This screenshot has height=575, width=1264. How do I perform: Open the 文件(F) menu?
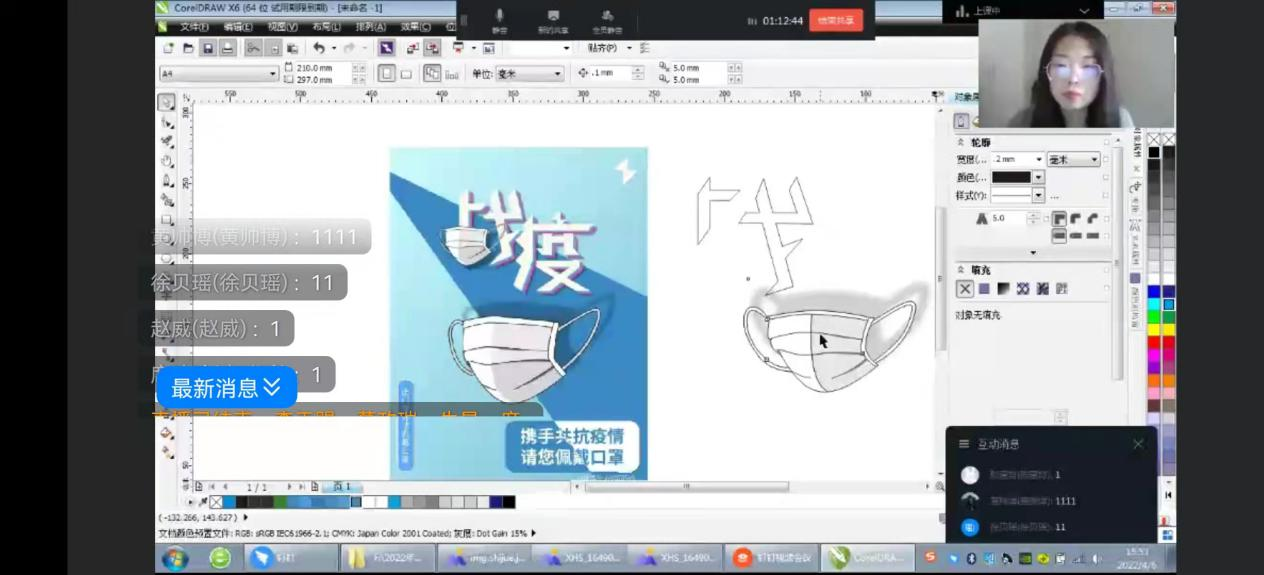pos(194,27)
